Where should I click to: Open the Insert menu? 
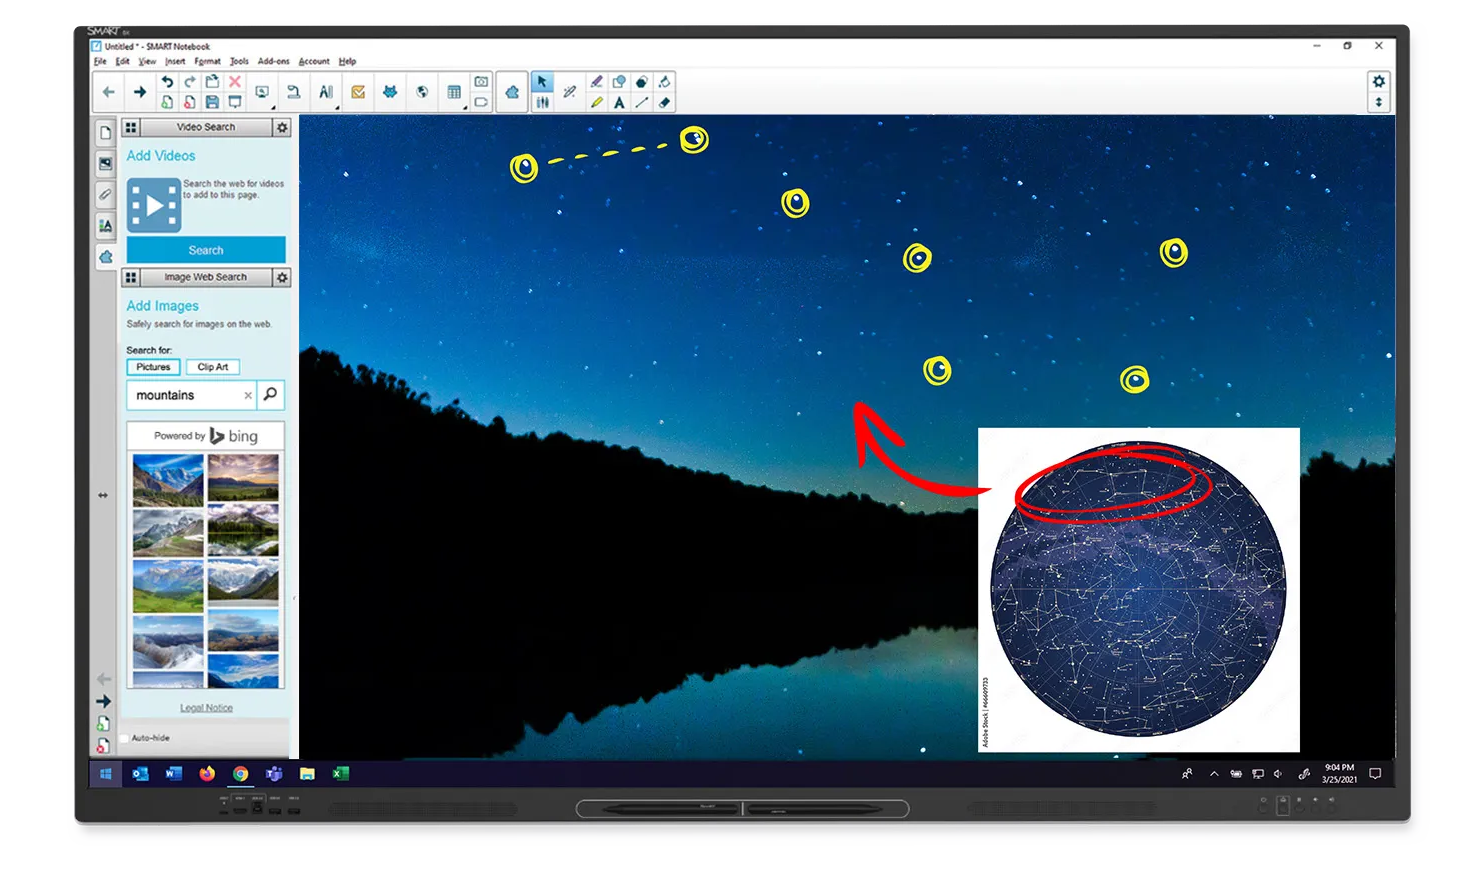(175, 61)
